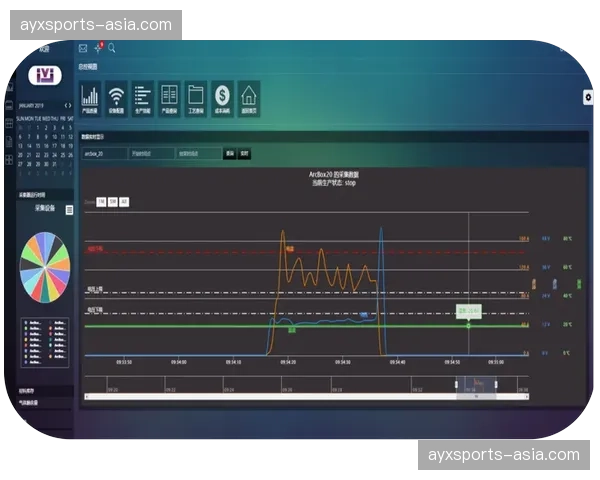Select the 1M zoom range button

[x=101, y=201]
